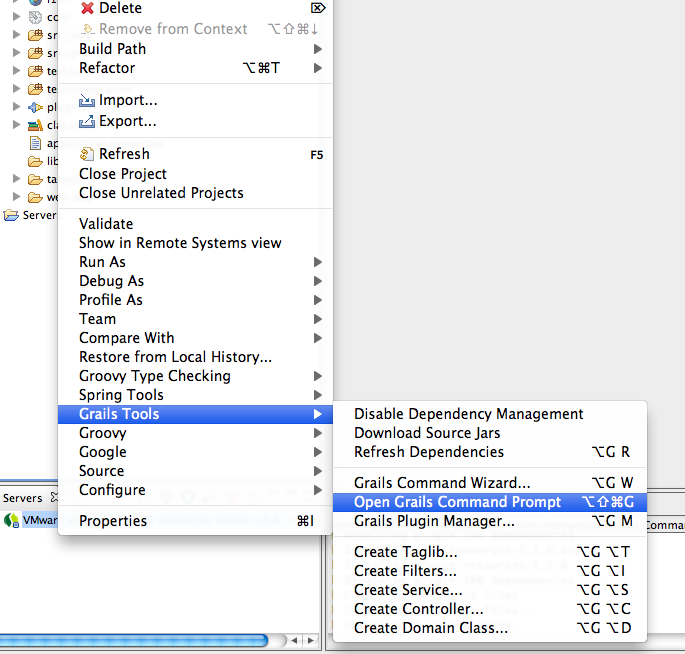Expand the 'ta' folder tree node
The height and width of the screenshot is (654, 685).
[17, 178]
